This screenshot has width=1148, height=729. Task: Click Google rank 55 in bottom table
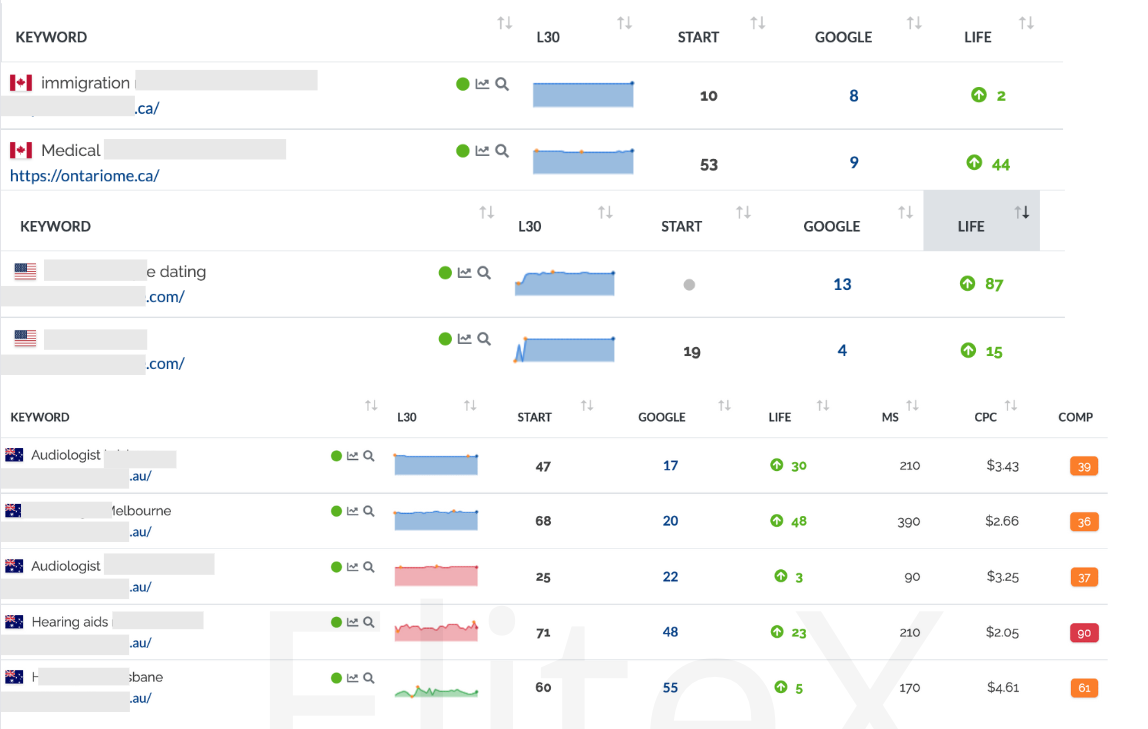[670, 688]
